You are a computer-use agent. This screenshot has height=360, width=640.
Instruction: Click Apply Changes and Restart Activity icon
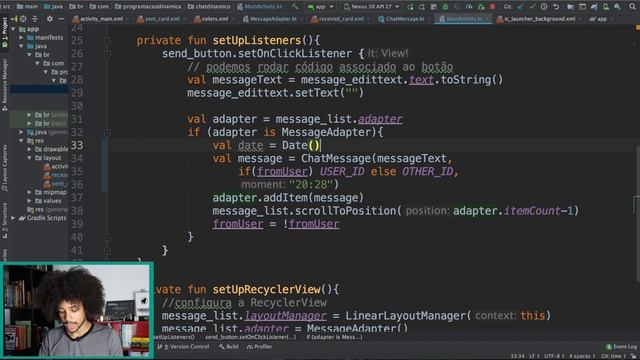click(421, 7)
